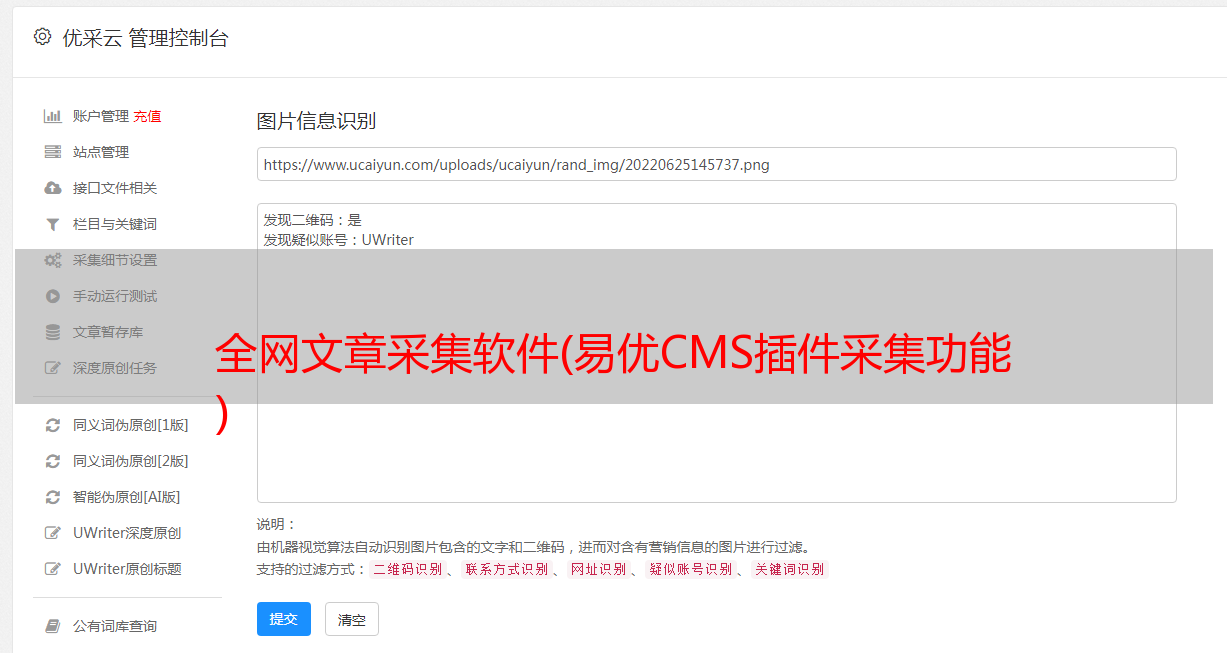Open 账户管理 bar chart icon
The image size is (1227, 653).
tap(53, 116)
